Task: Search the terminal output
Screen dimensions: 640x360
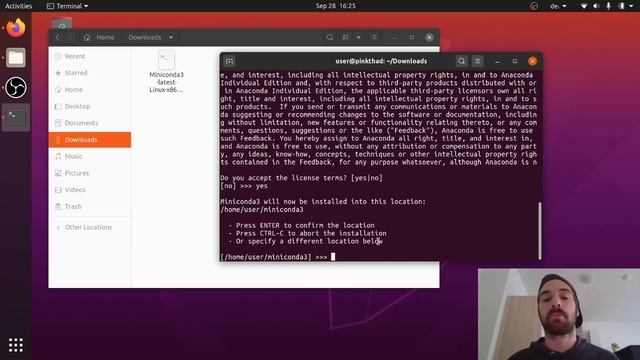Action: [462, 61]
